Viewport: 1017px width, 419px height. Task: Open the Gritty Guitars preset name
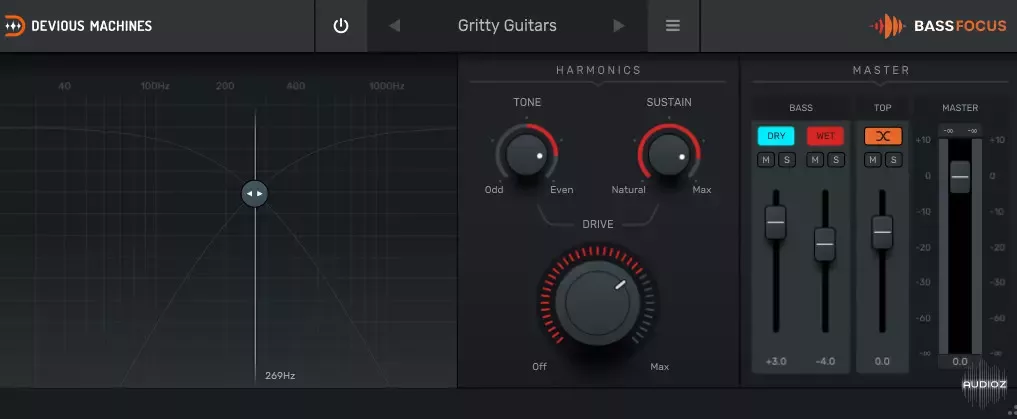pyautogui.click(x=507, y=26)
